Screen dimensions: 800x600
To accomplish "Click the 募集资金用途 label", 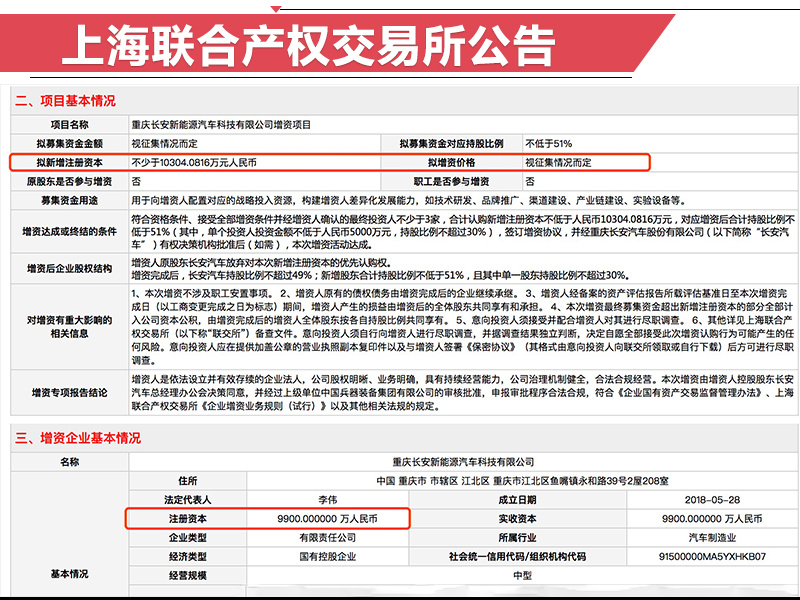I will coord(69,201).
